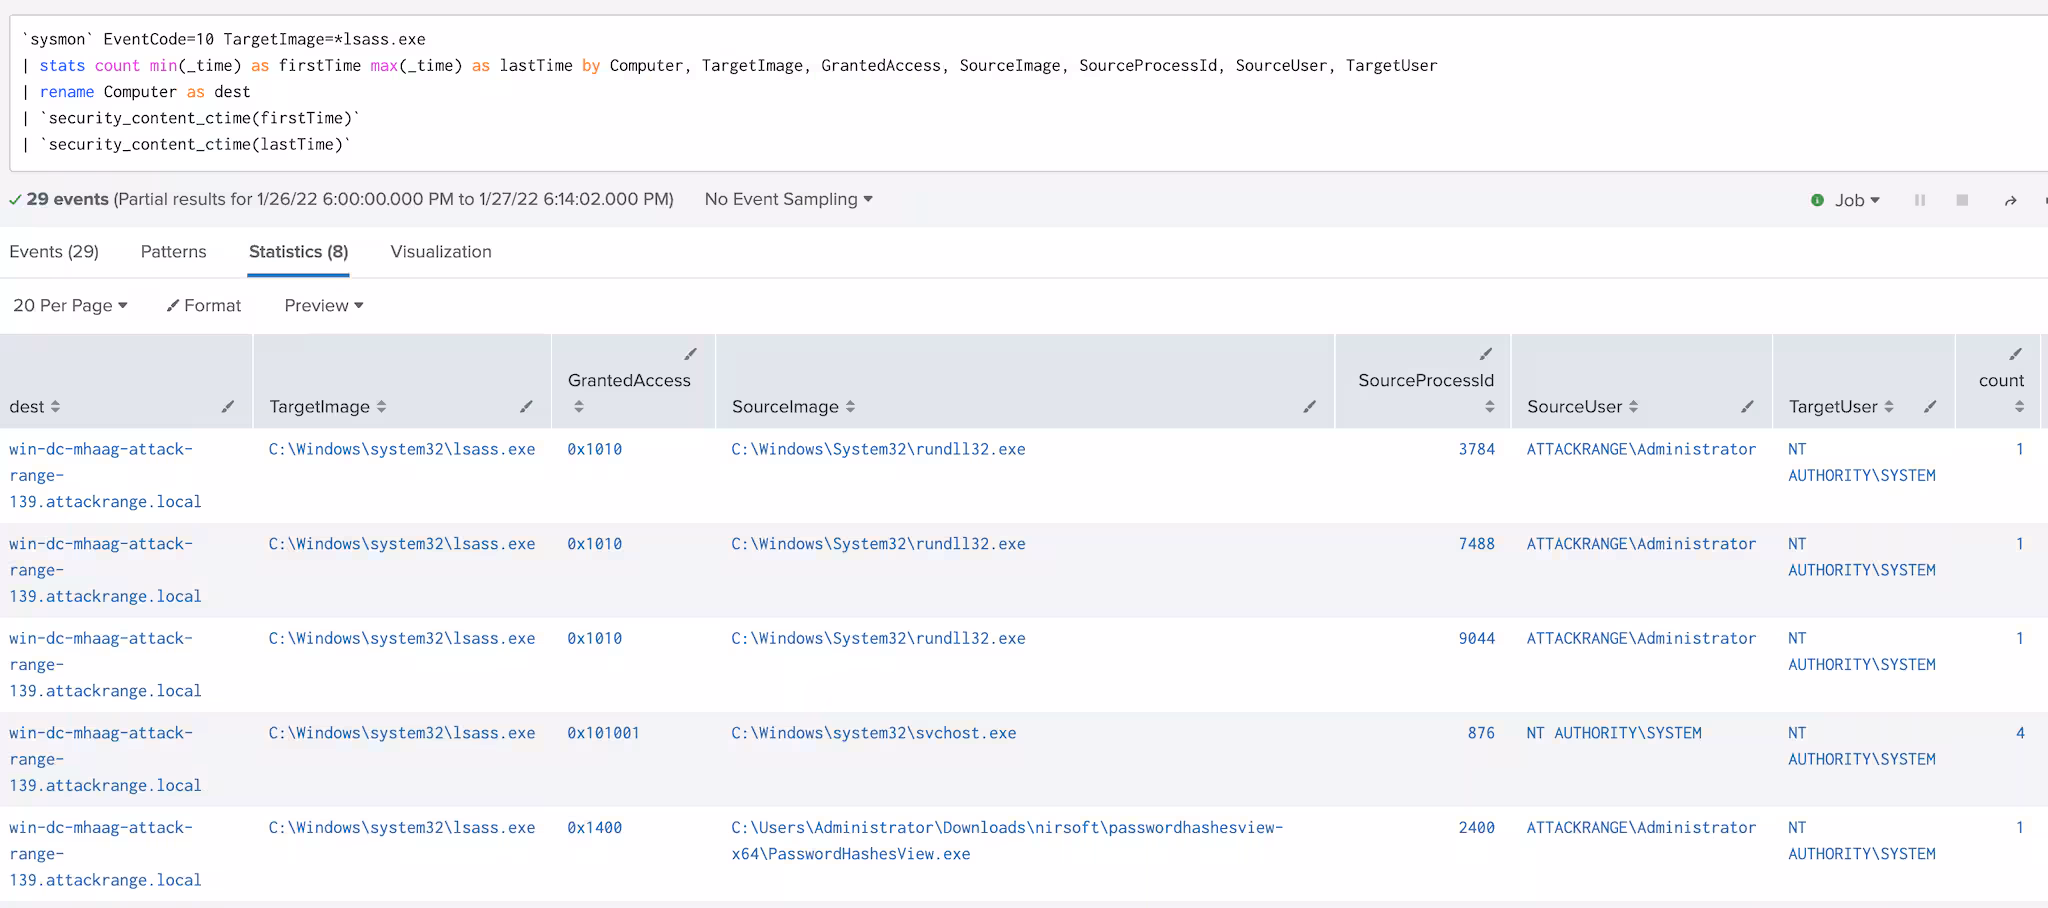Switch to the Events (29) tab

54,252
